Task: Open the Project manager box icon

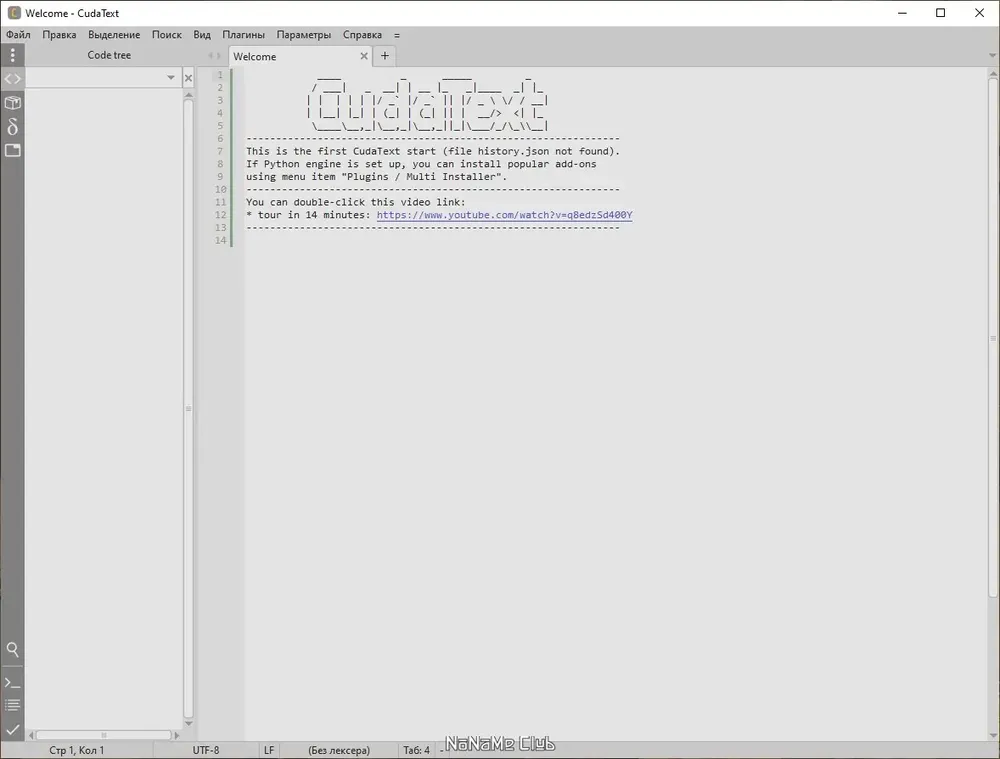Action: tap(12, 103)
